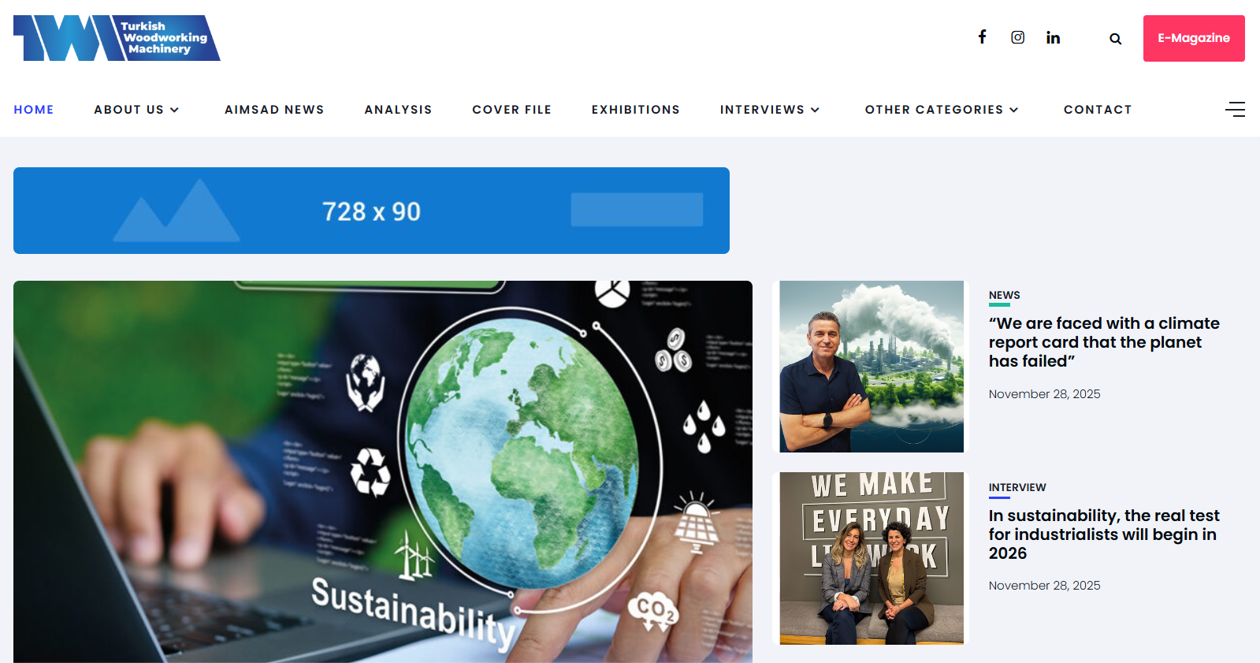Image resolution: width=1260 pixels, height=663 pixels.
Task: Go to the Home menu item
Action: click(x=34, y=110)
